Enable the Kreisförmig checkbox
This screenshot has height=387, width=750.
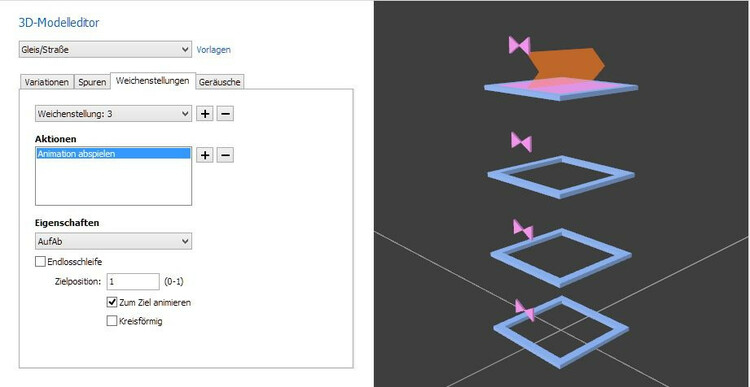click(x=112, y=321)
